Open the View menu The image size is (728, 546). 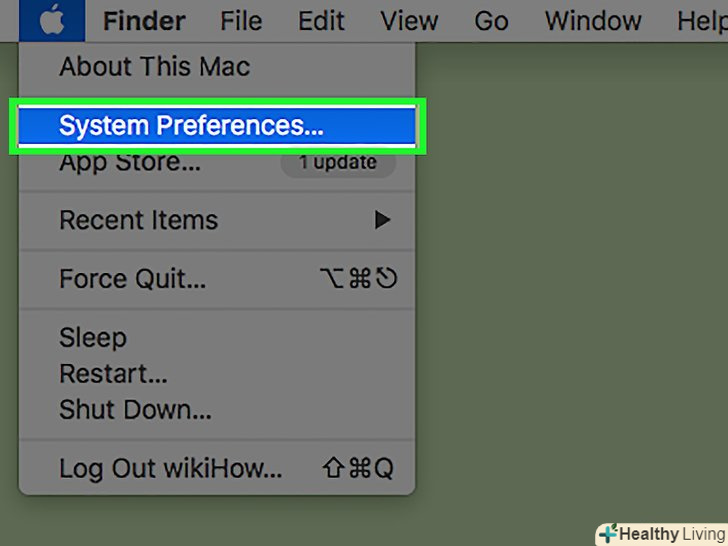point(409,21)
